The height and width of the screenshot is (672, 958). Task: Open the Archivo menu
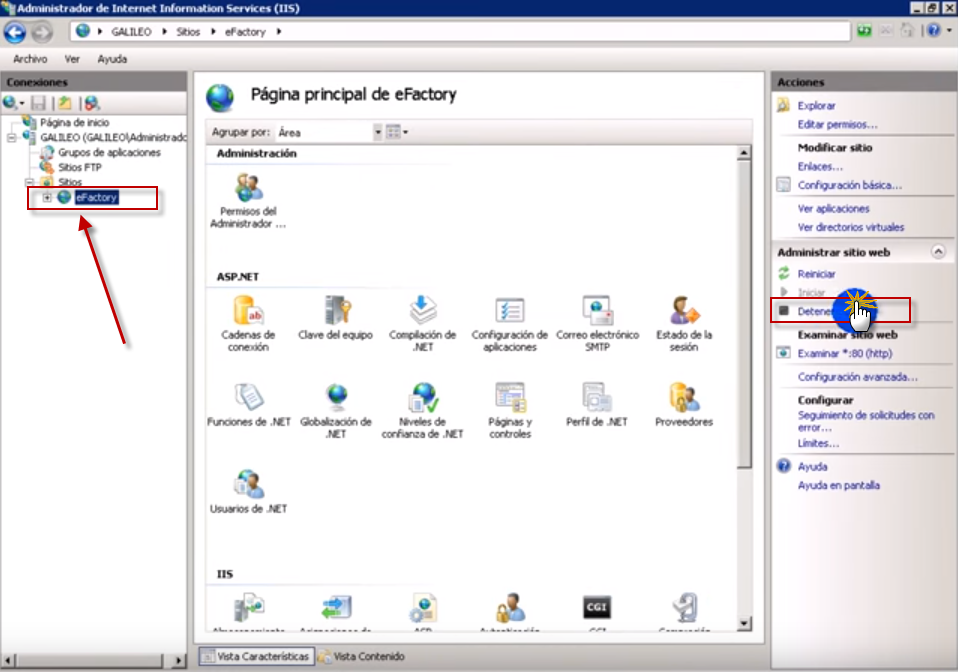coord(30,59)
